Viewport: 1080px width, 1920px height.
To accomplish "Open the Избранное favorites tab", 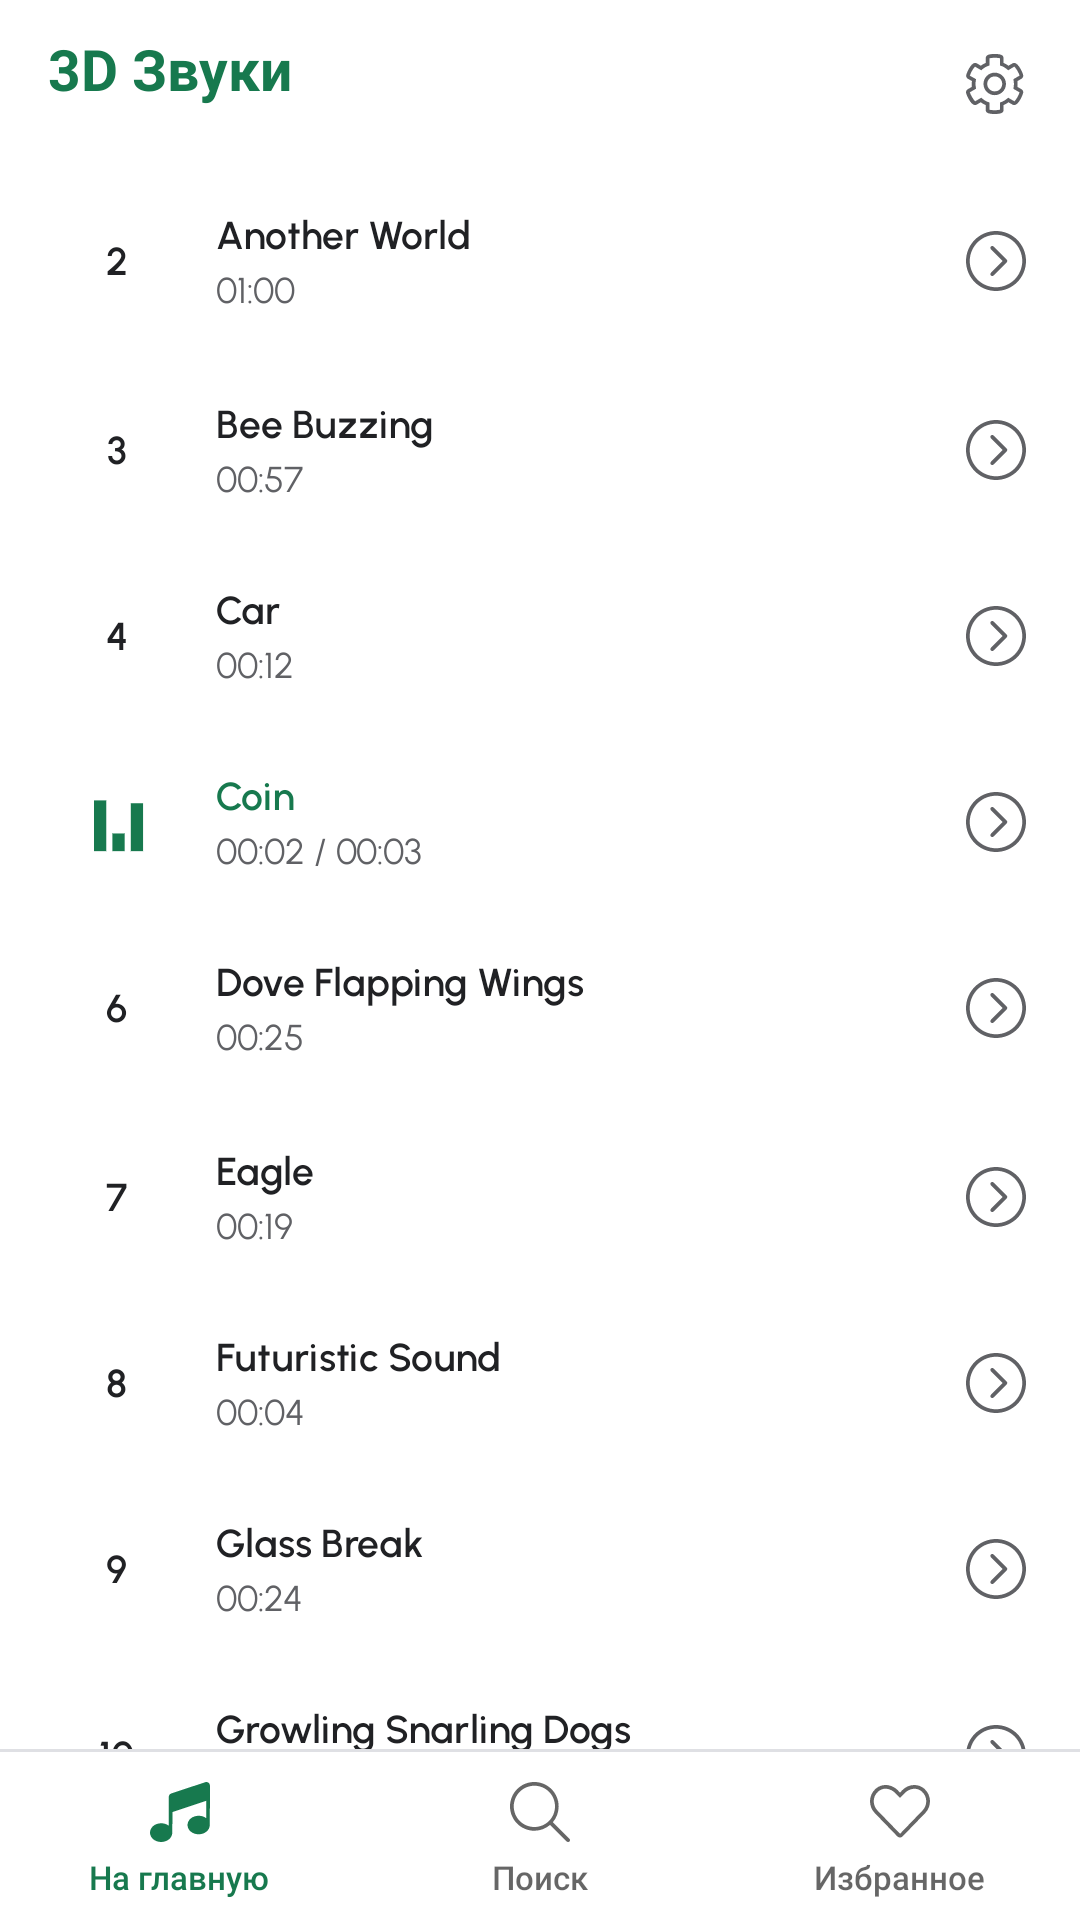I will pos(899,1836).
